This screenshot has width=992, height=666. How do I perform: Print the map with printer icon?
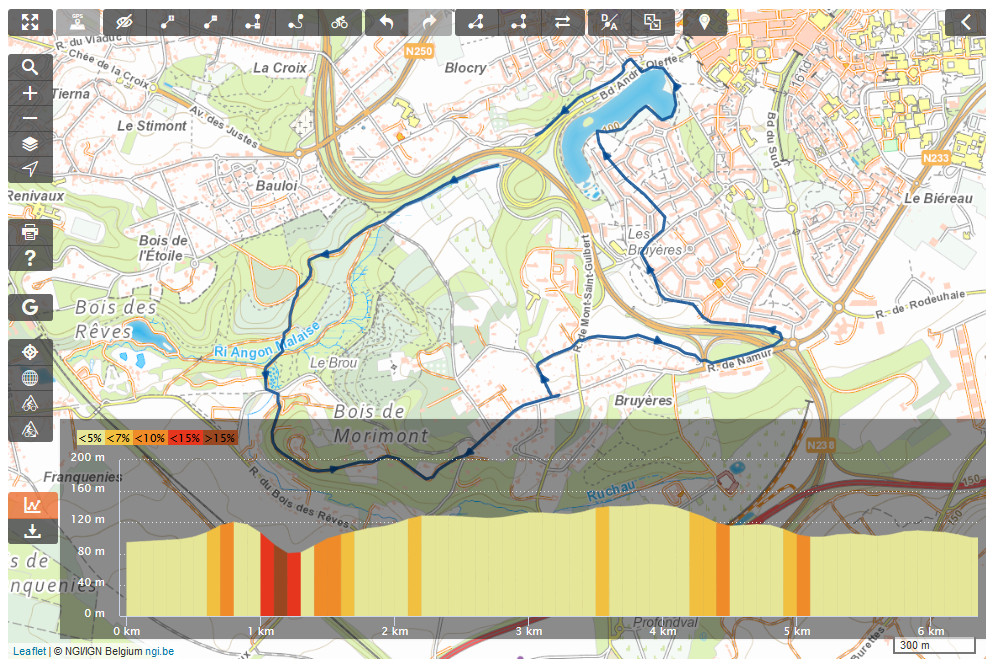30,232
